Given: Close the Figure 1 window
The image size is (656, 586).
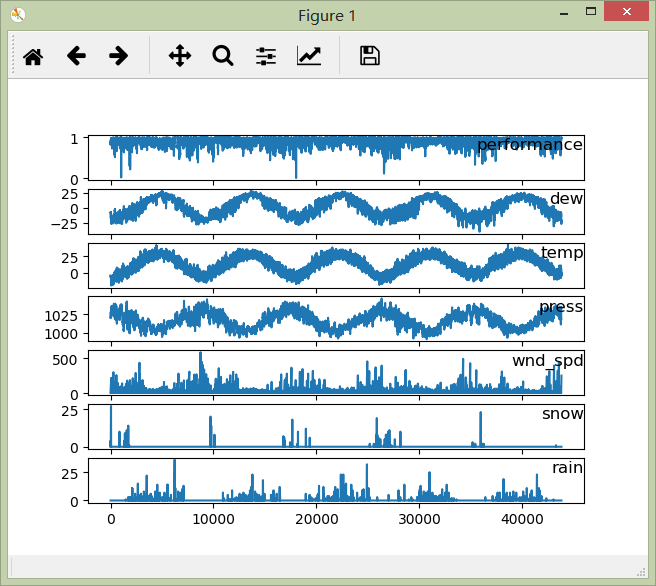Looking at the screenshot, I should (x=628, y=12).
